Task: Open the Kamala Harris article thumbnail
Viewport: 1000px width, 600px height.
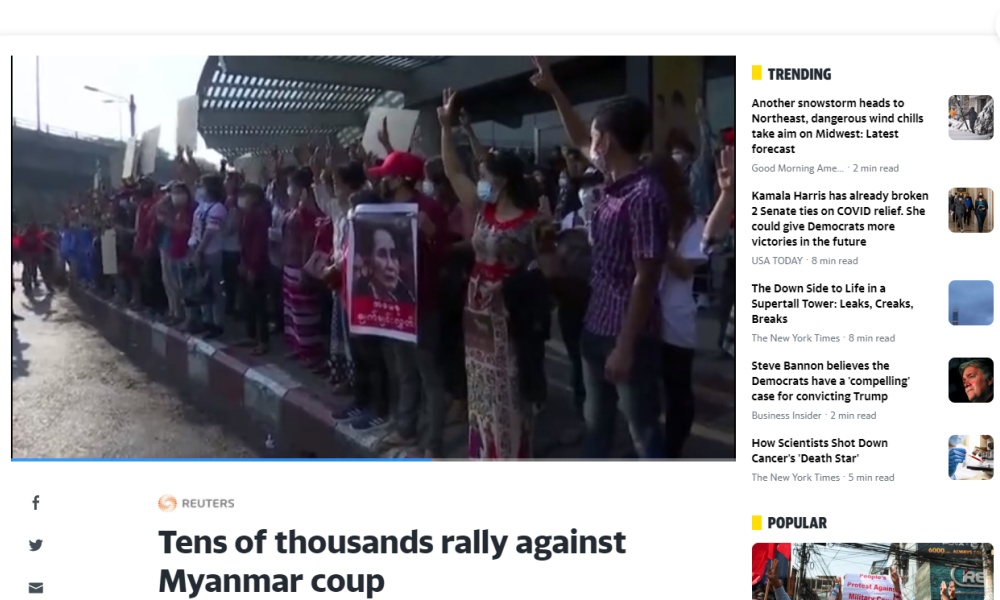Action: click(971, 210)
